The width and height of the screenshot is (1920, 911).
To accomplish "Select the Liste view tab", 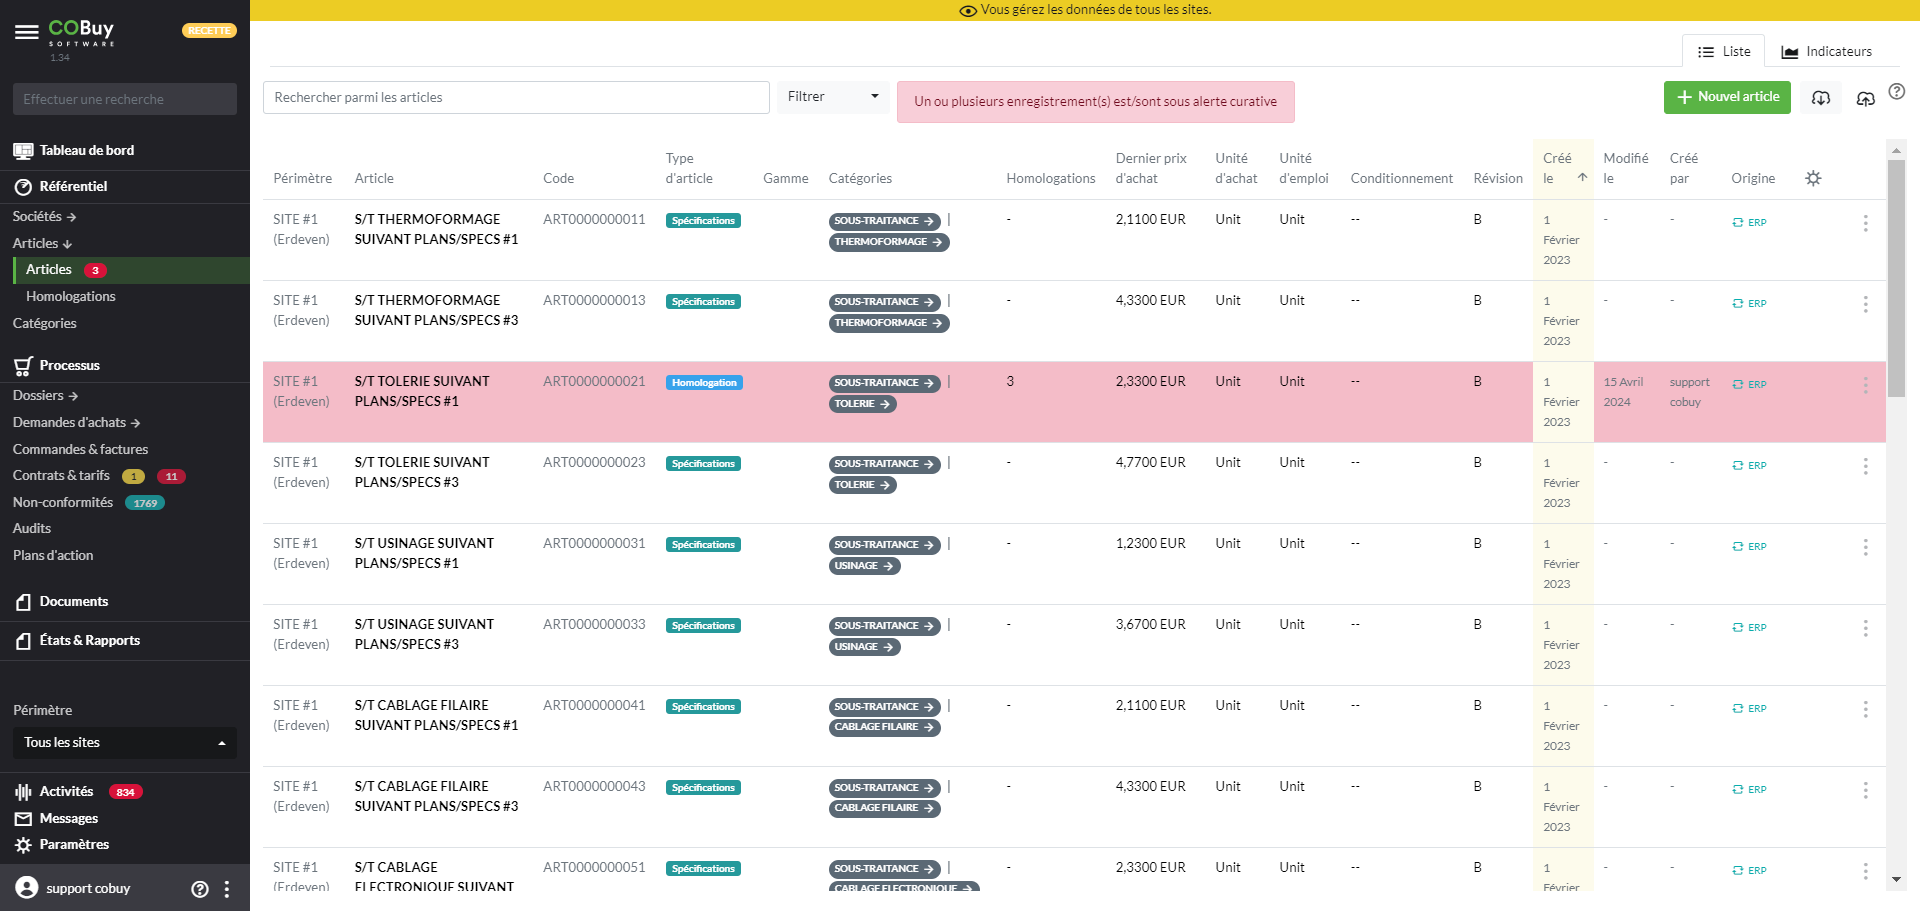I will [1723, 51].
